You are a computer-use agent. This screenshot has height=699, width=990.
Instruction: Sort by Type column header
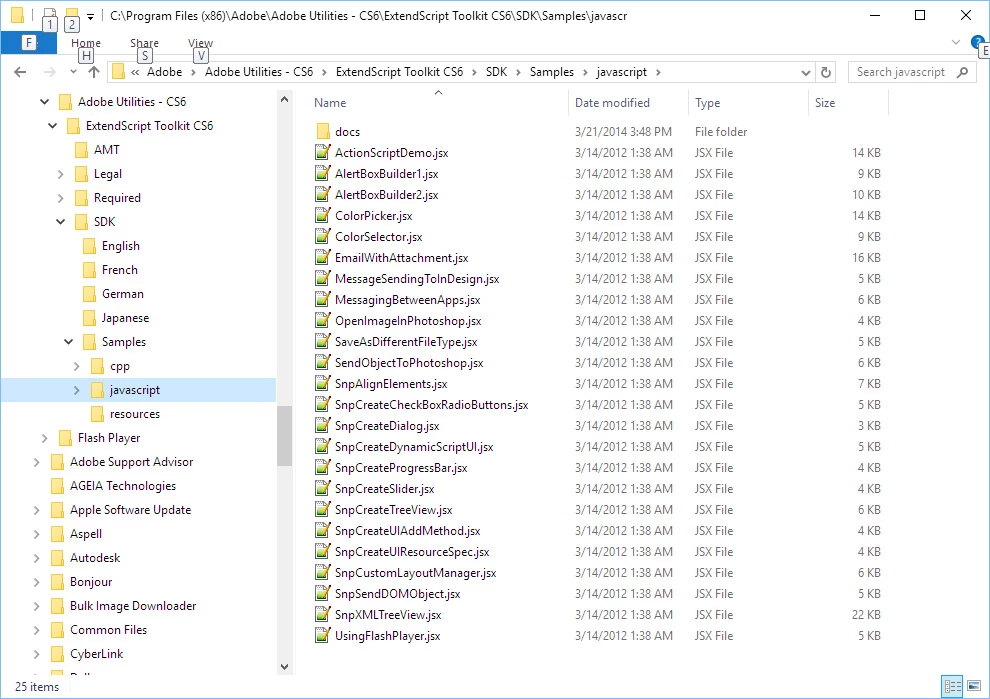point(707,102)
